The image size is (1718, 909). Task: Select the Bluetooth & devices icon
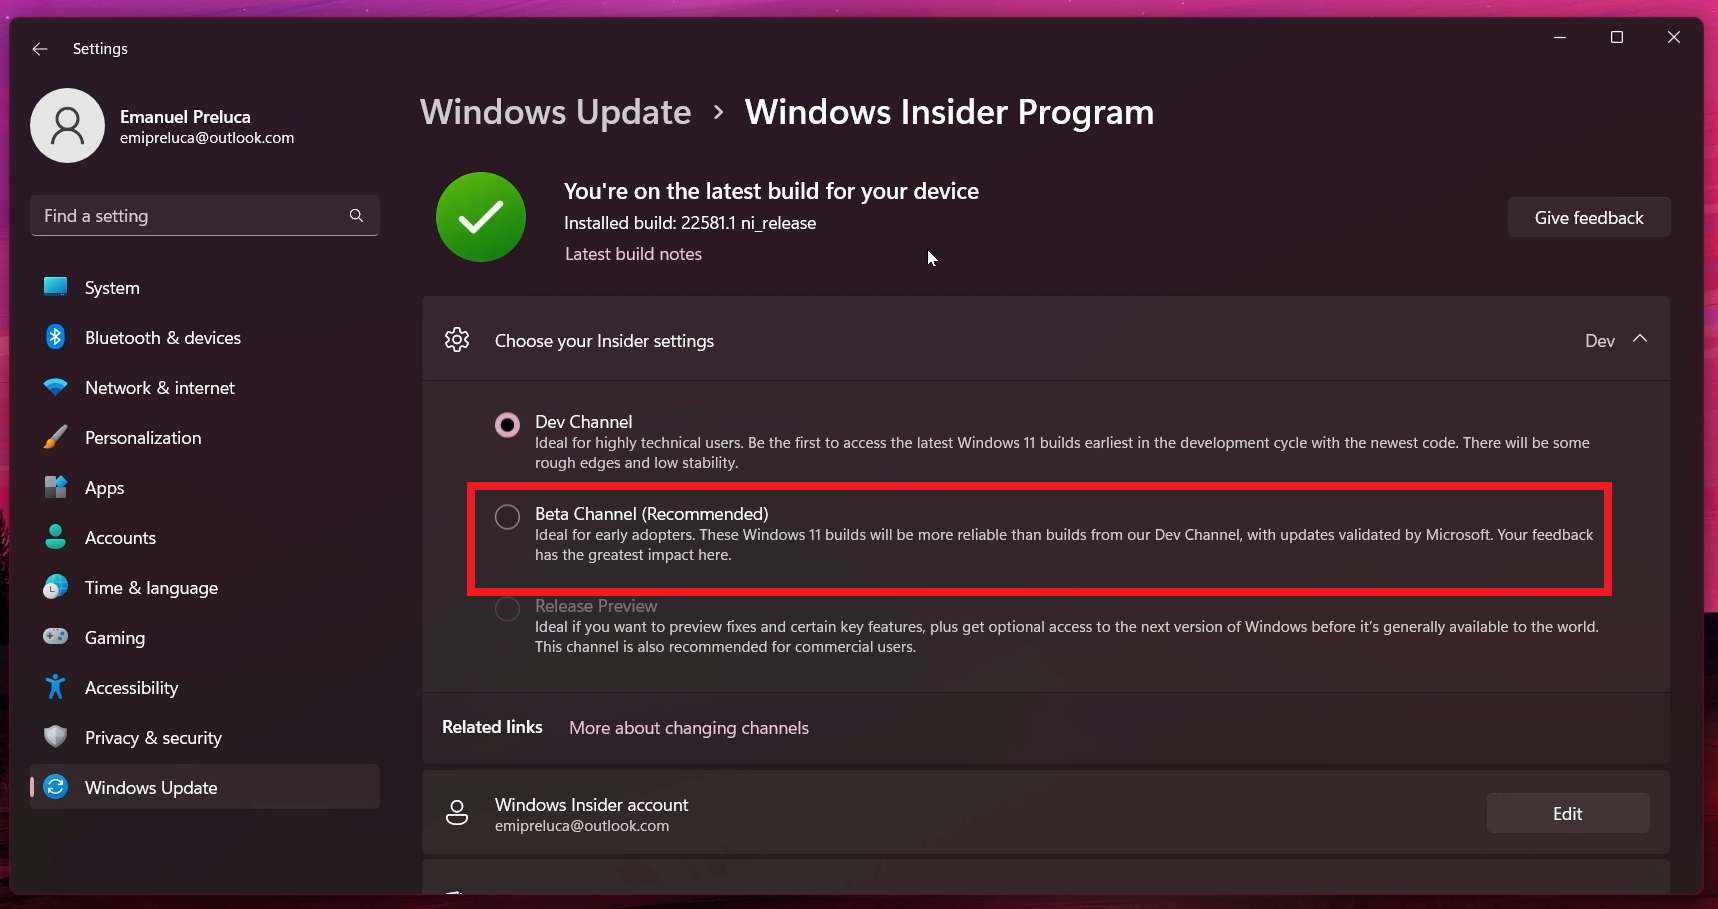pos(55,337)
